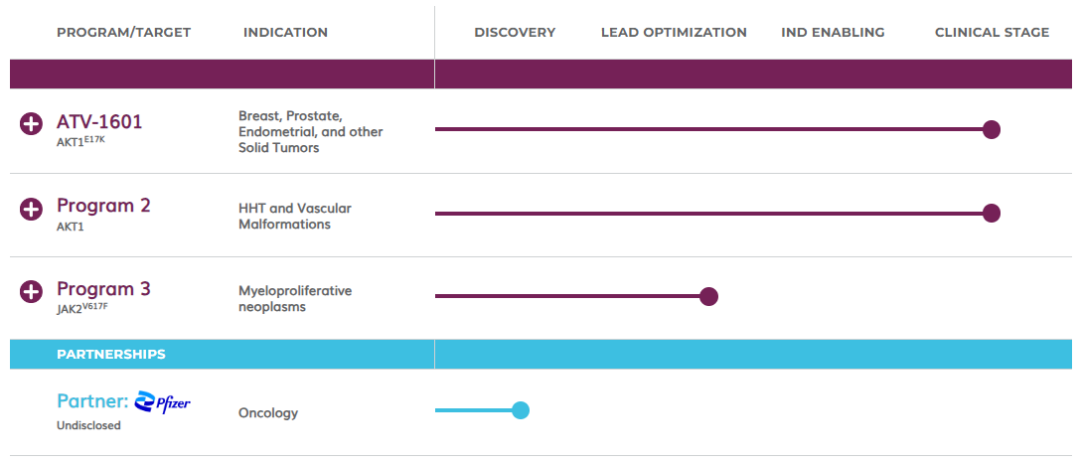Click the Partner label text
Image resolution: width=1080 pixels, height=462 pixels.
point(92,401)
